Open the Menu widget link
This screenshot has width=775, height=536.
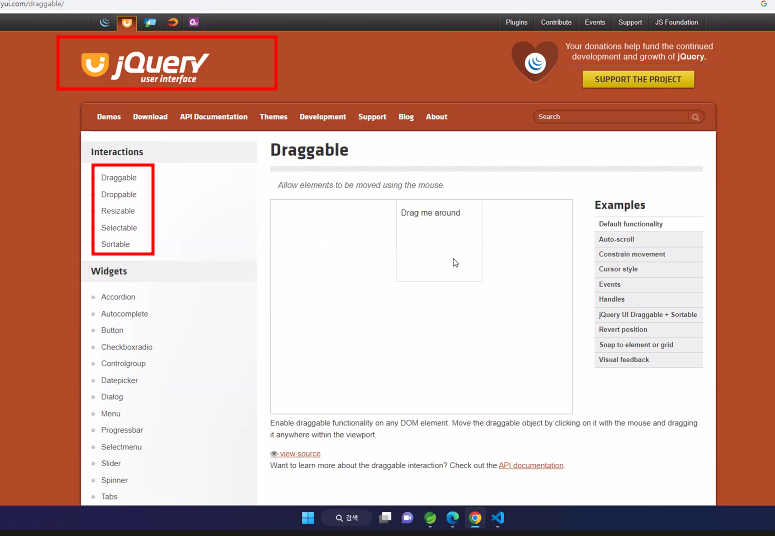pyautogui.click(x=111, y=414)
